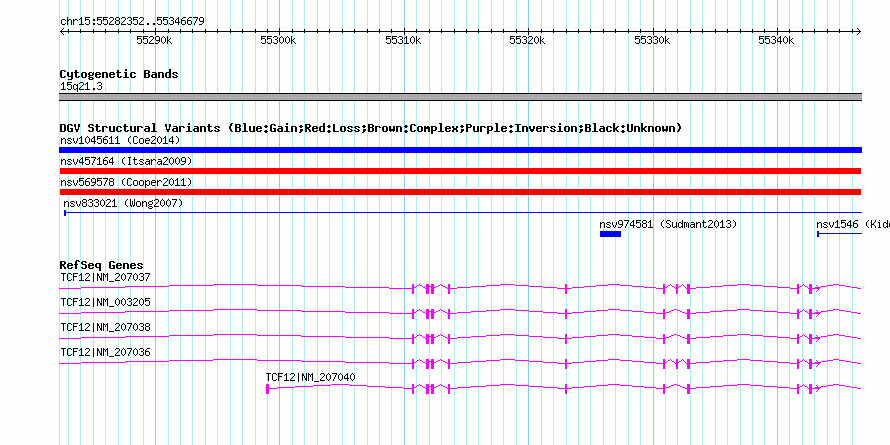The width and height of the screenshot is (890, 445).
Task: Click the left arrow of the coordinate ruler
Action: [x=62, y=32]
